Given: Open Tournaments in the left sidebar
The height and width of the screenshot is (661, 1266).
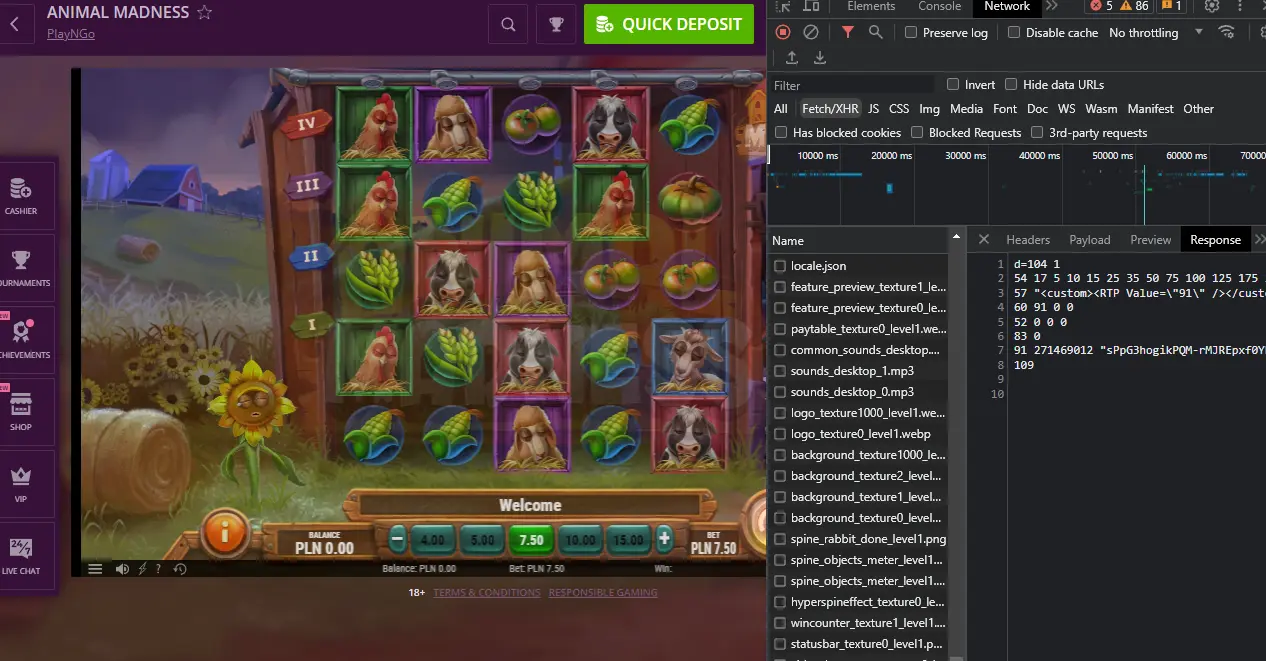Looking at the screenshot, I should coord(21,268).
